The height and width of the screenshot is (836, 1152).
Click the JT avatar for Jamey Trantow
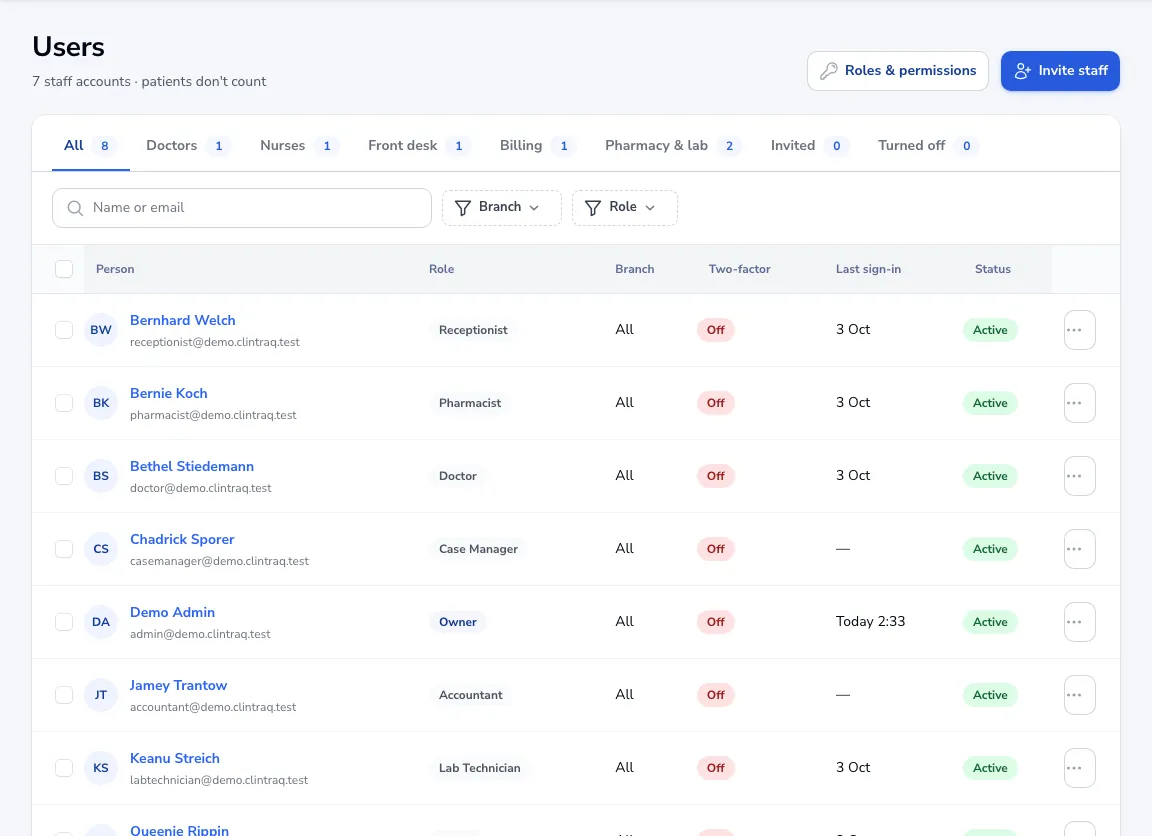tap(101, 695)
